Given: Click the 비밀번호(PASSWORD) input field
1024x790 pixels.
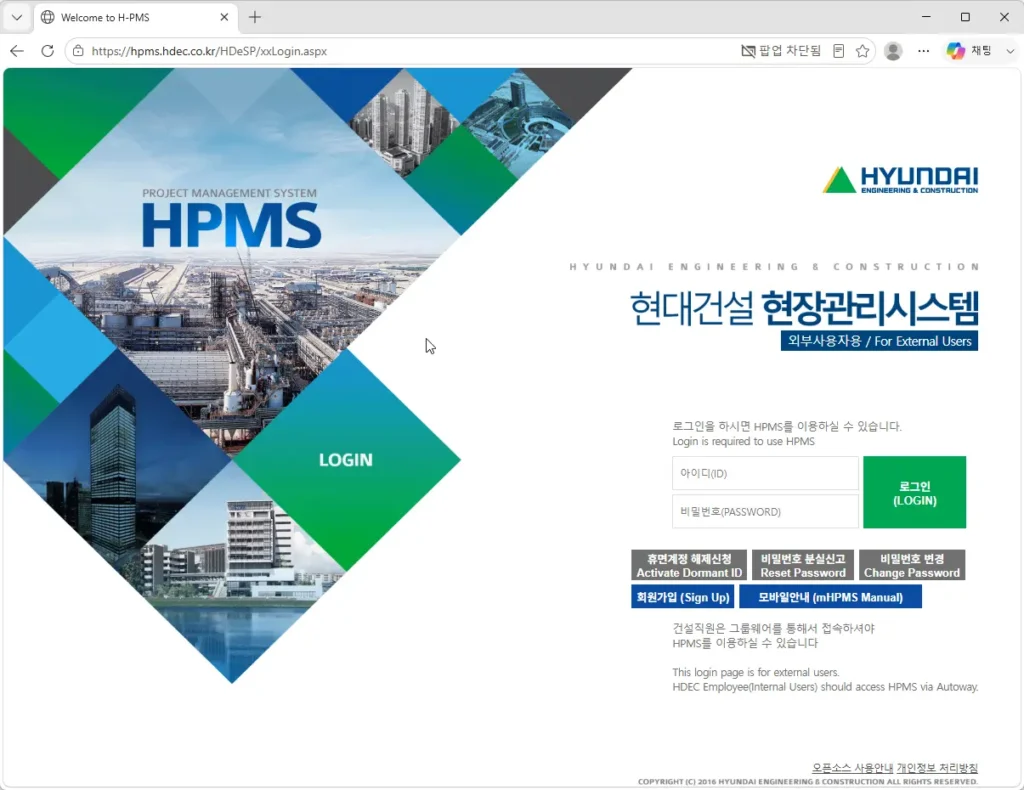Looking at the screenshot, I should click(765, 511).
